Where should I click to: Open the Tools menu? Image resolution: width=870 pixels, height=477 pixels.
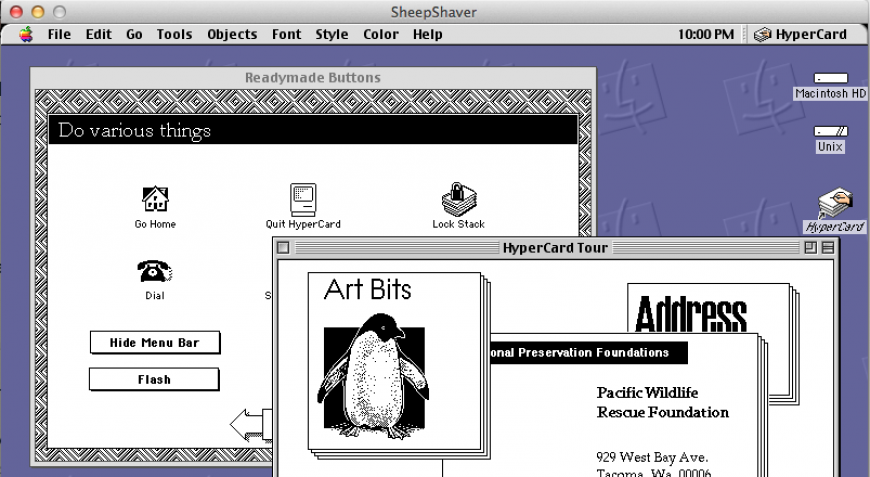[174, 34]
